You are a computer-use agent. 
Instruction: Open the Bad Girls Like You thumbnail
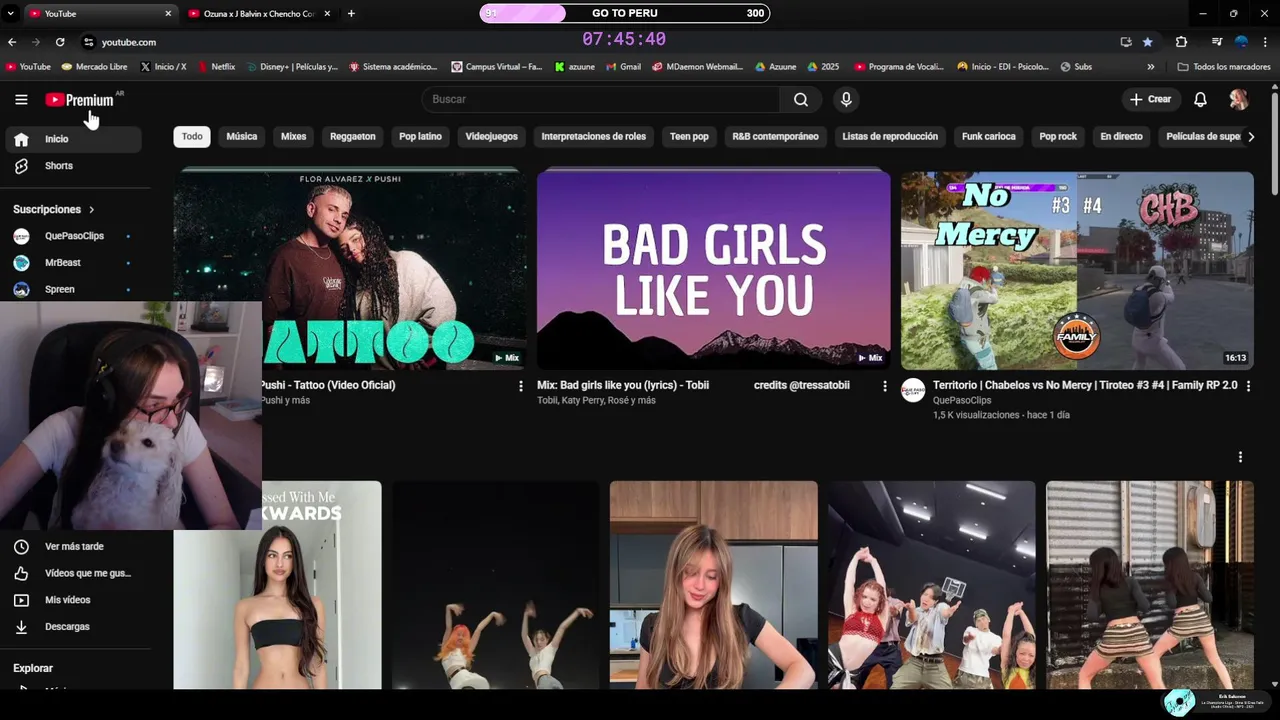[x=713, y=270]
